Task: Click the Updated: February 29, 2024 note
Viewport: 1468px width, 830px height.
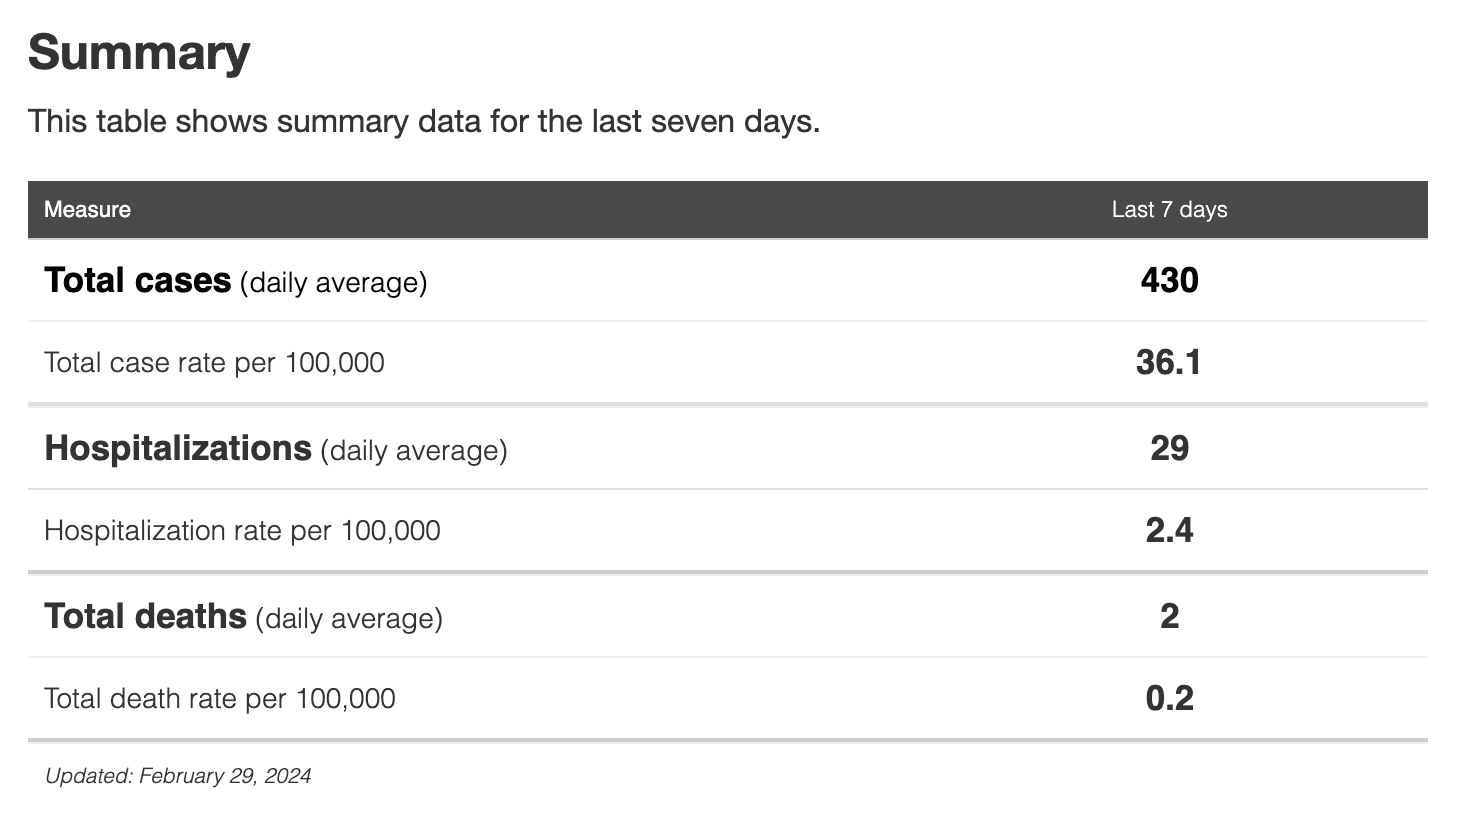Action: click(x=178, y=776)
